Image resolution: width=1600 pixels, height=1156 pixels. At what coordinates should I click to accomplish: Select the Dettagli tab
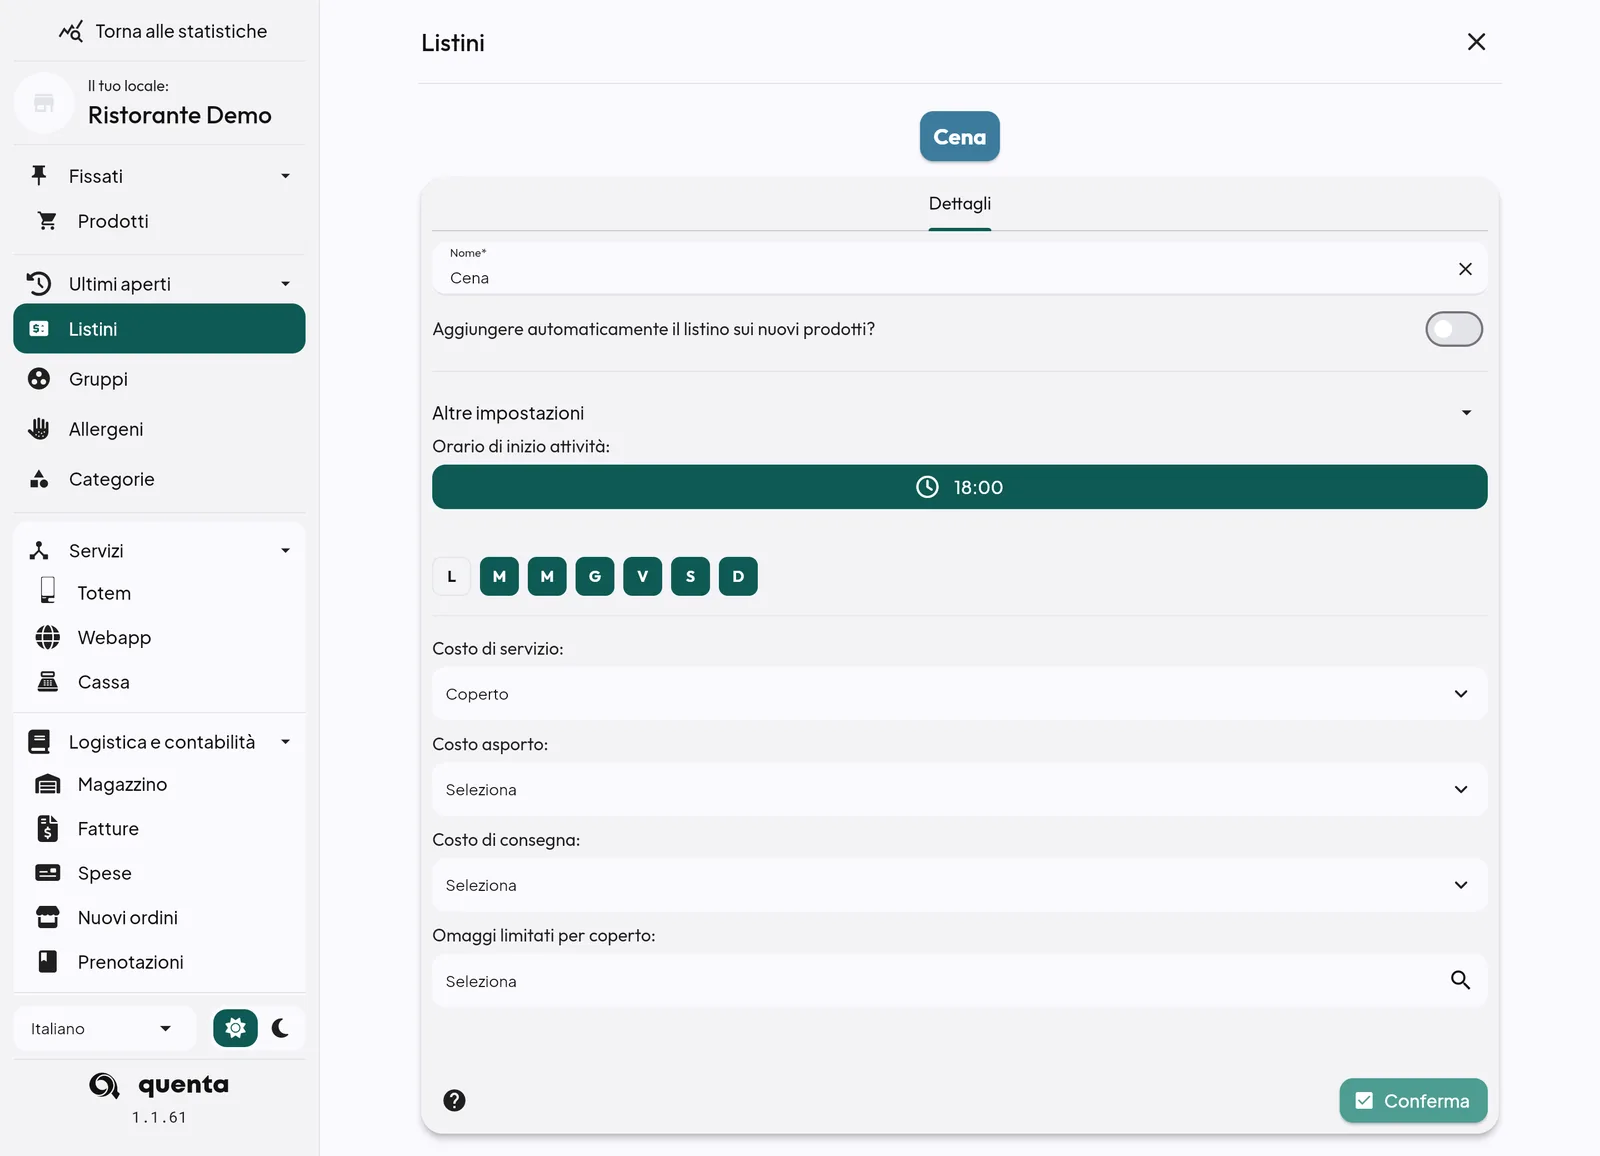[960, 204]
